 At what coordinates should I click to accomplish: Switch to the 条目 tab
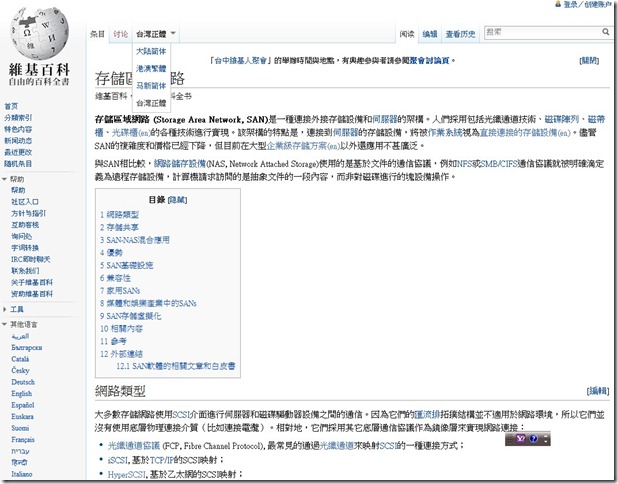97,34
